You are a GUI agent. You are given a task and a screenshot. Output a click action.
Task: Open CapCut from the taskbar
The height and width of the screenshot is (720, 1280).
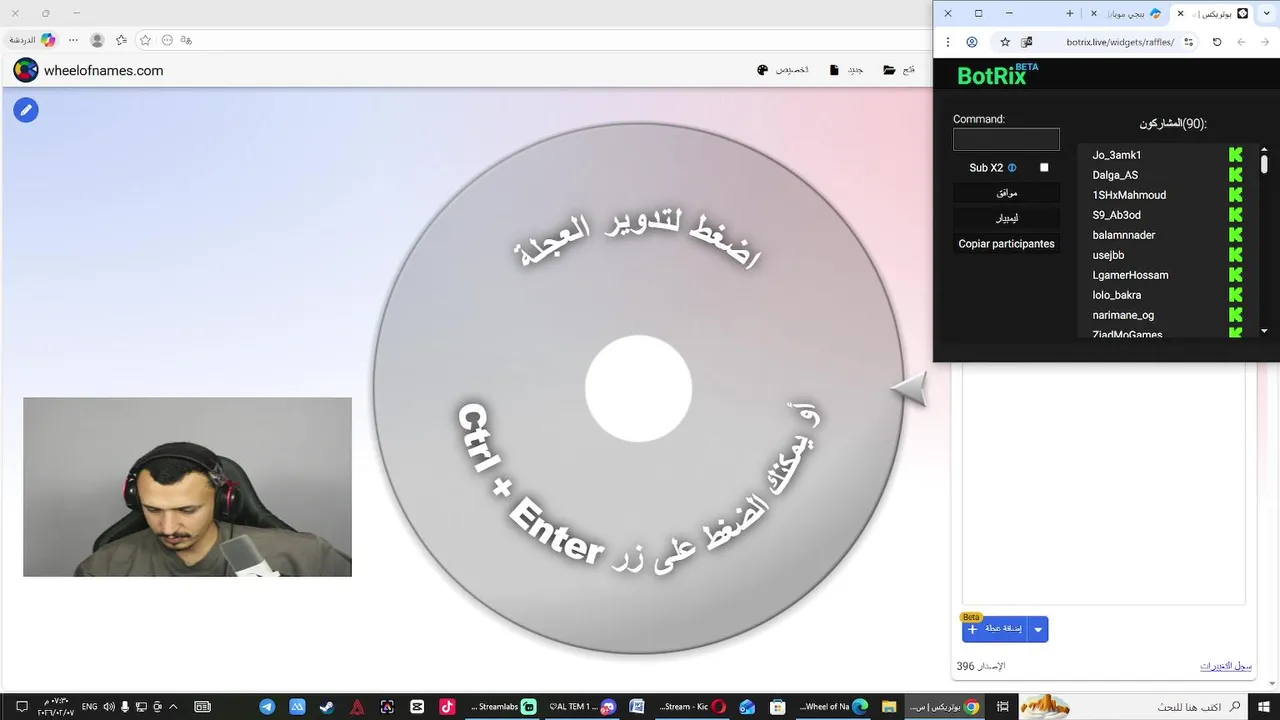click(417, 706)
